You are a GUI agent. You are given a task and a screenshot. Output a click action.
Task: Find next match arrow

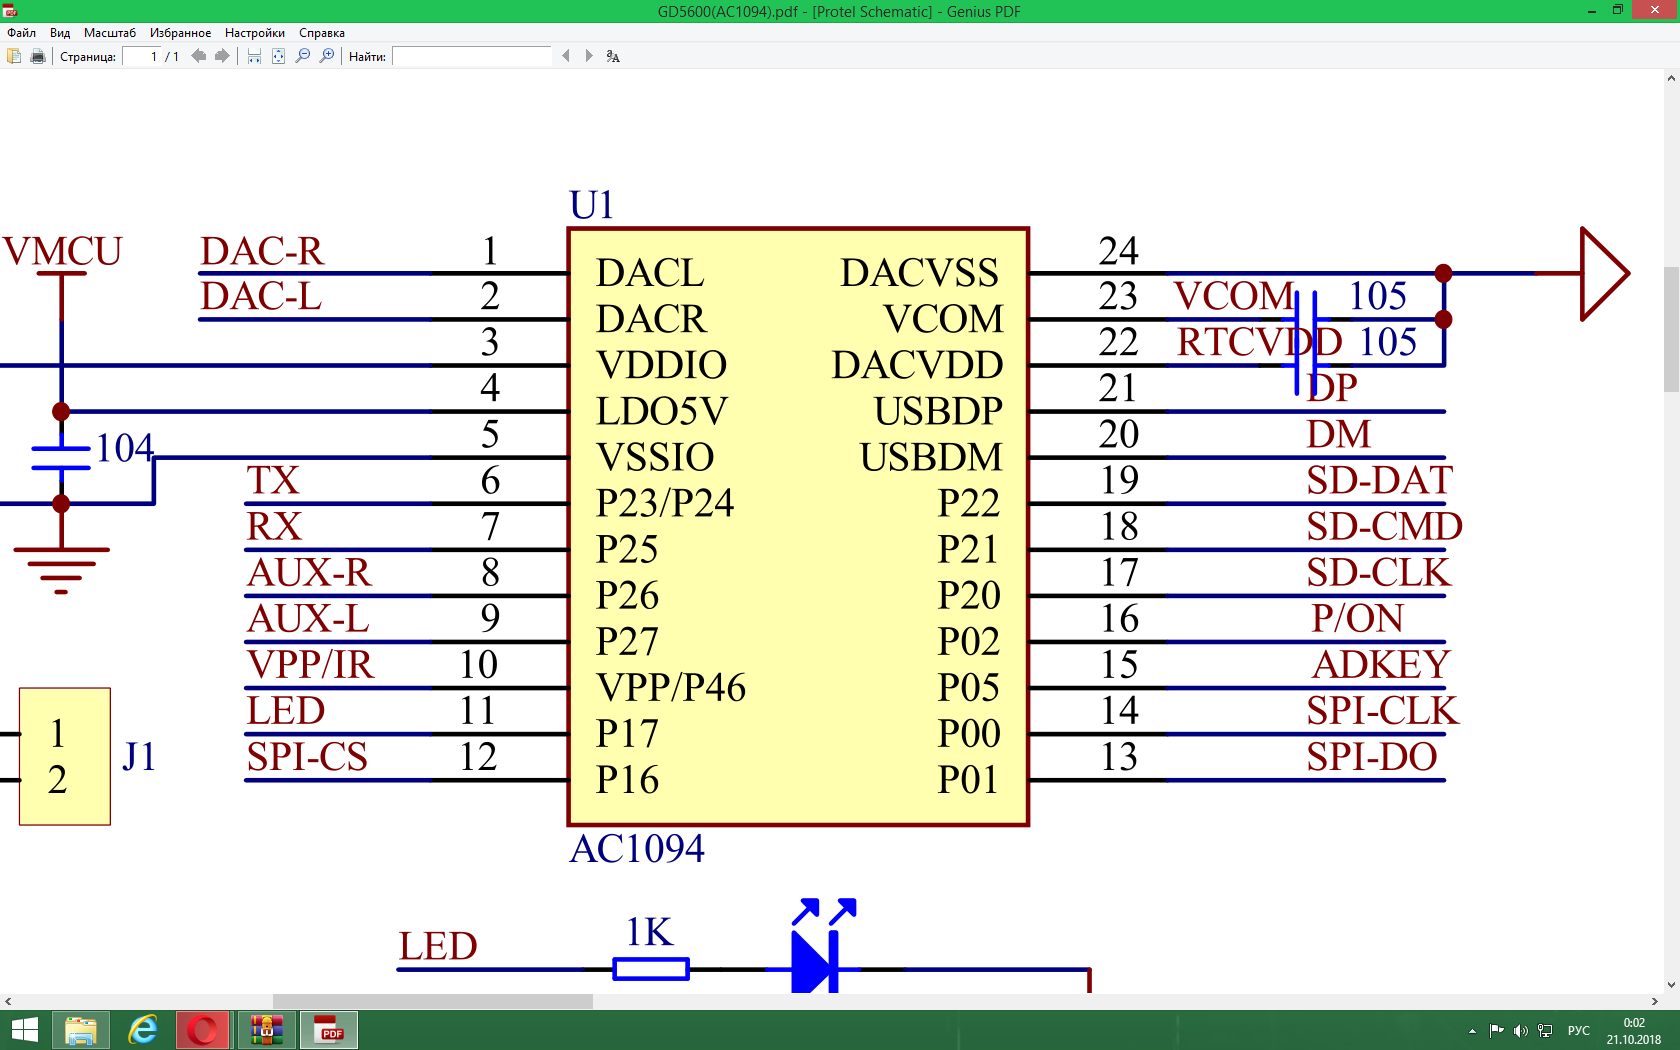[x=589, y=56]
